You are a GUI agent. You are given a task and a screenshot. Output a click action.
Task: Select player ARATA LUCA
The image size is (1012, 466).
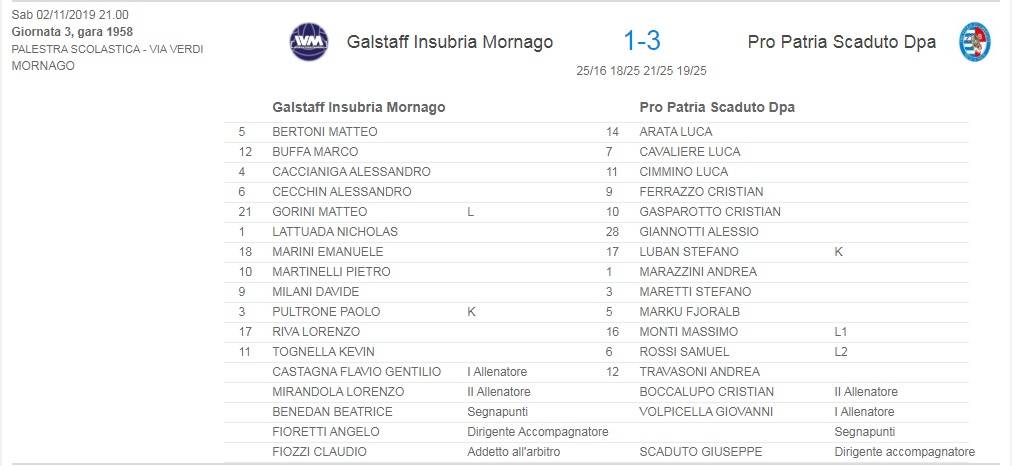pyautogui.click(x=676, y=132)
